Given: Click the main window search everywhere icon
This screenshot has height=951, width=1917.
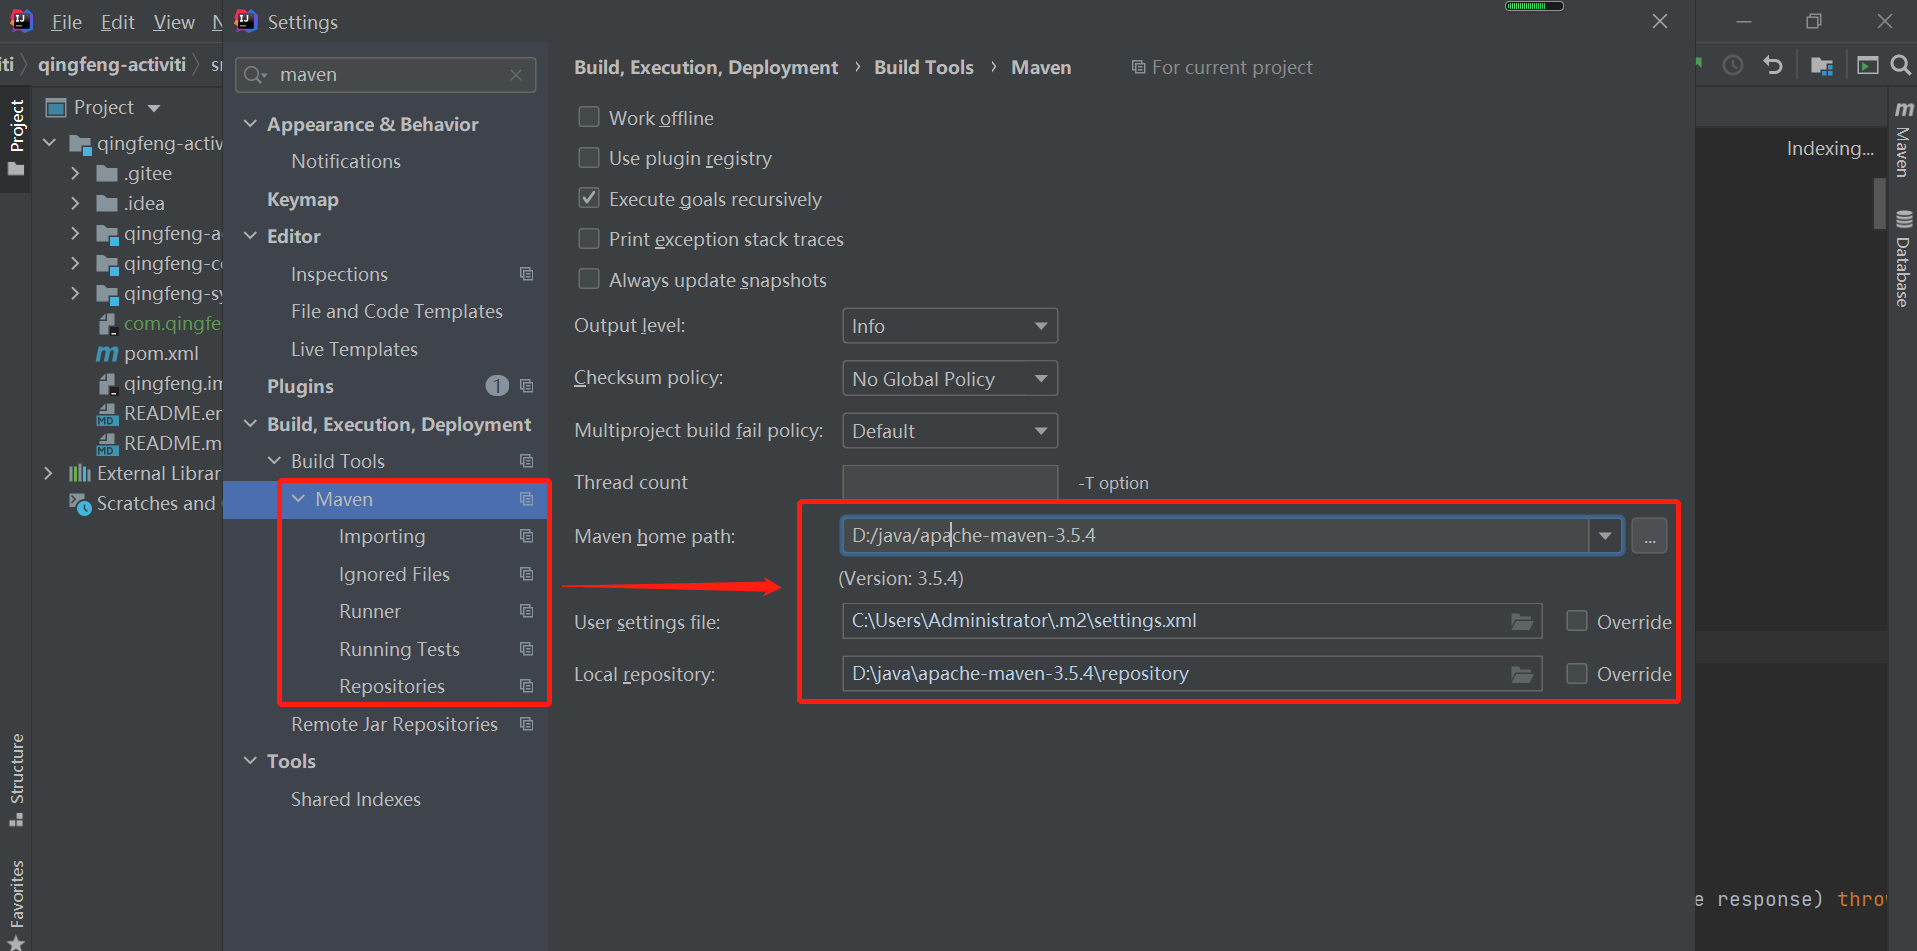Looking at the screenshot, I should [x=1900, y=66].
